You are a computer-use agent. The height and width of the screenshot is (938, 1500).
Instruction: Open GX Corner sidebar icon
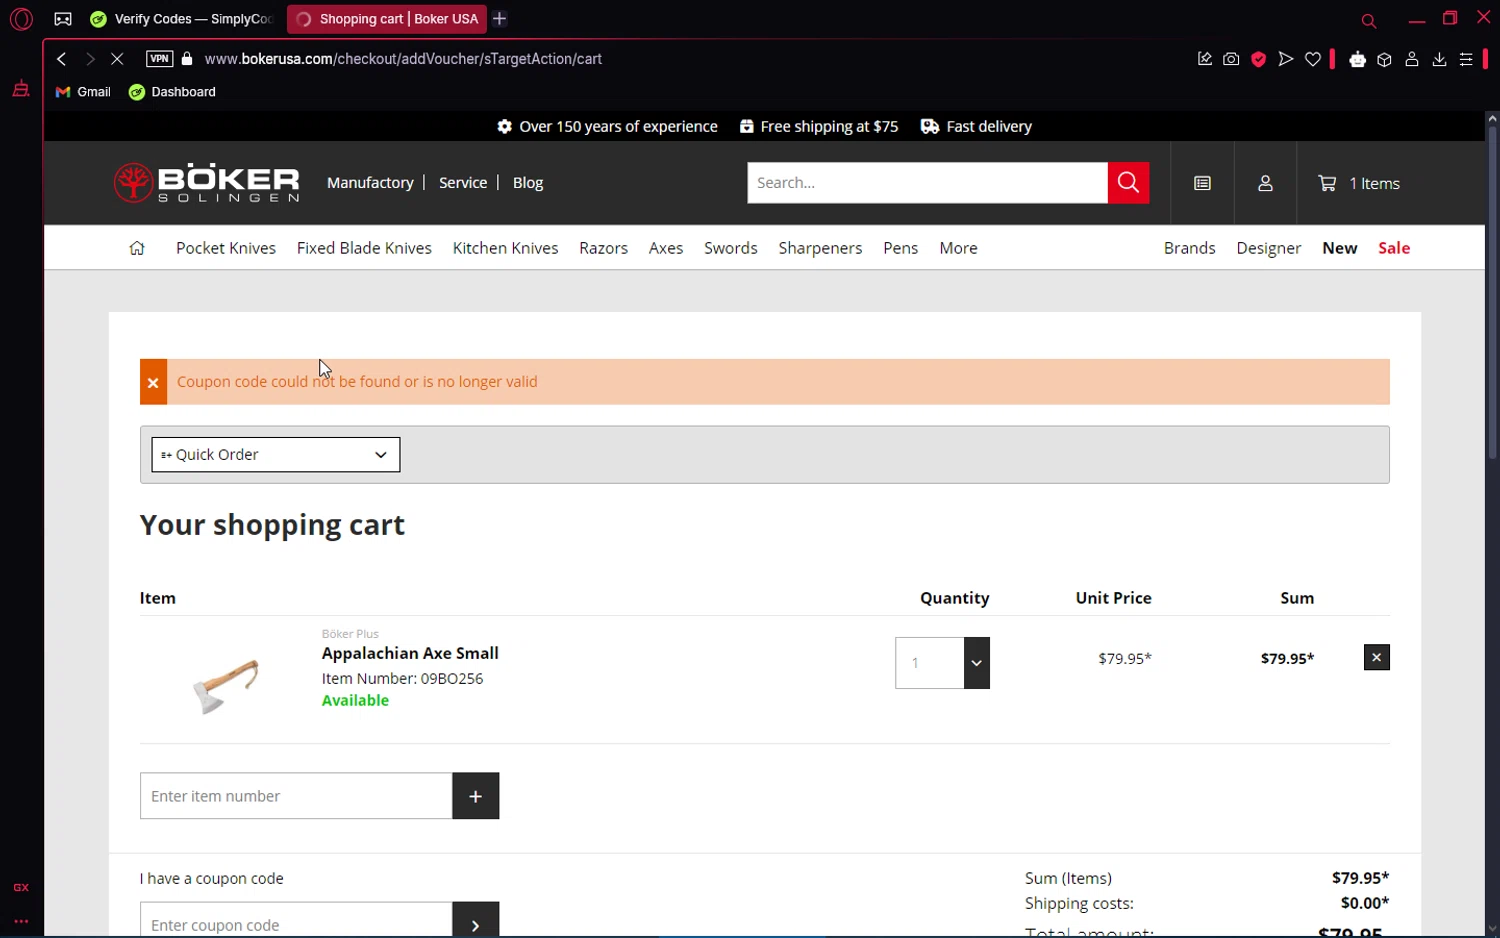(x=21, y=887)
